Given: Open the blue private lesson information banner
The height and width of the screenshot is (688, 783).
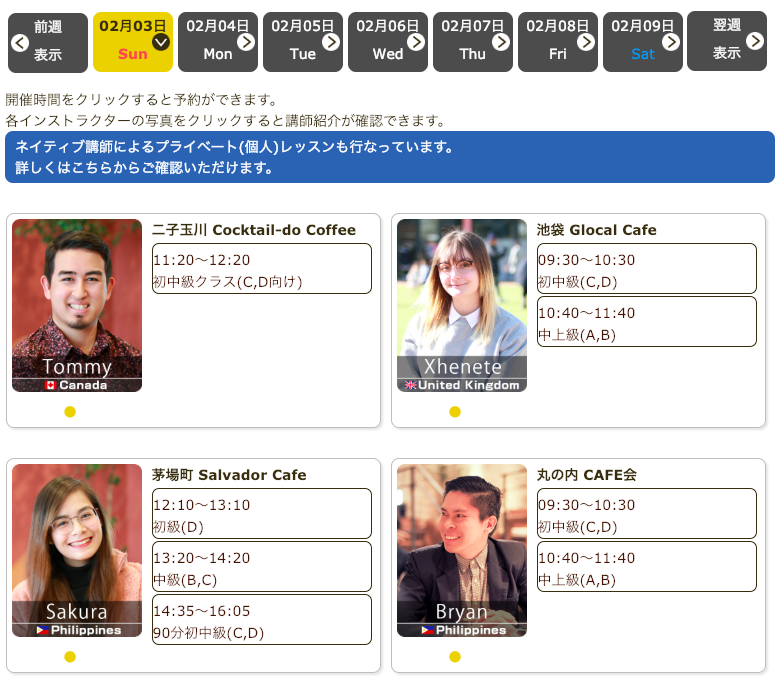Looking at the screenshot, I should click(389, 157).
